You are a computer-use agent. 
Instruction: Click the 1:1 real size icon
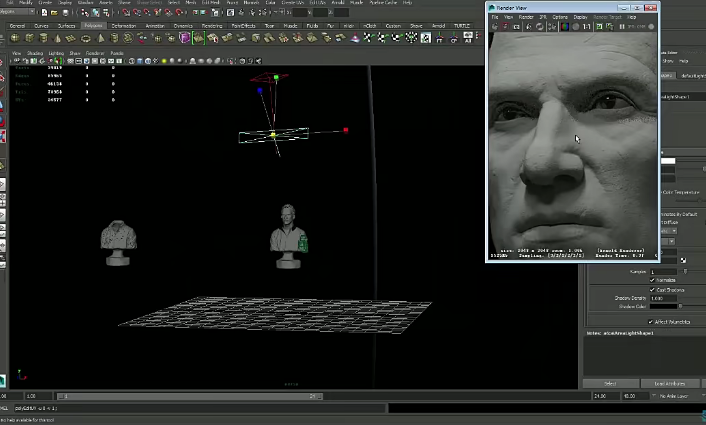(x=589, y=27)
